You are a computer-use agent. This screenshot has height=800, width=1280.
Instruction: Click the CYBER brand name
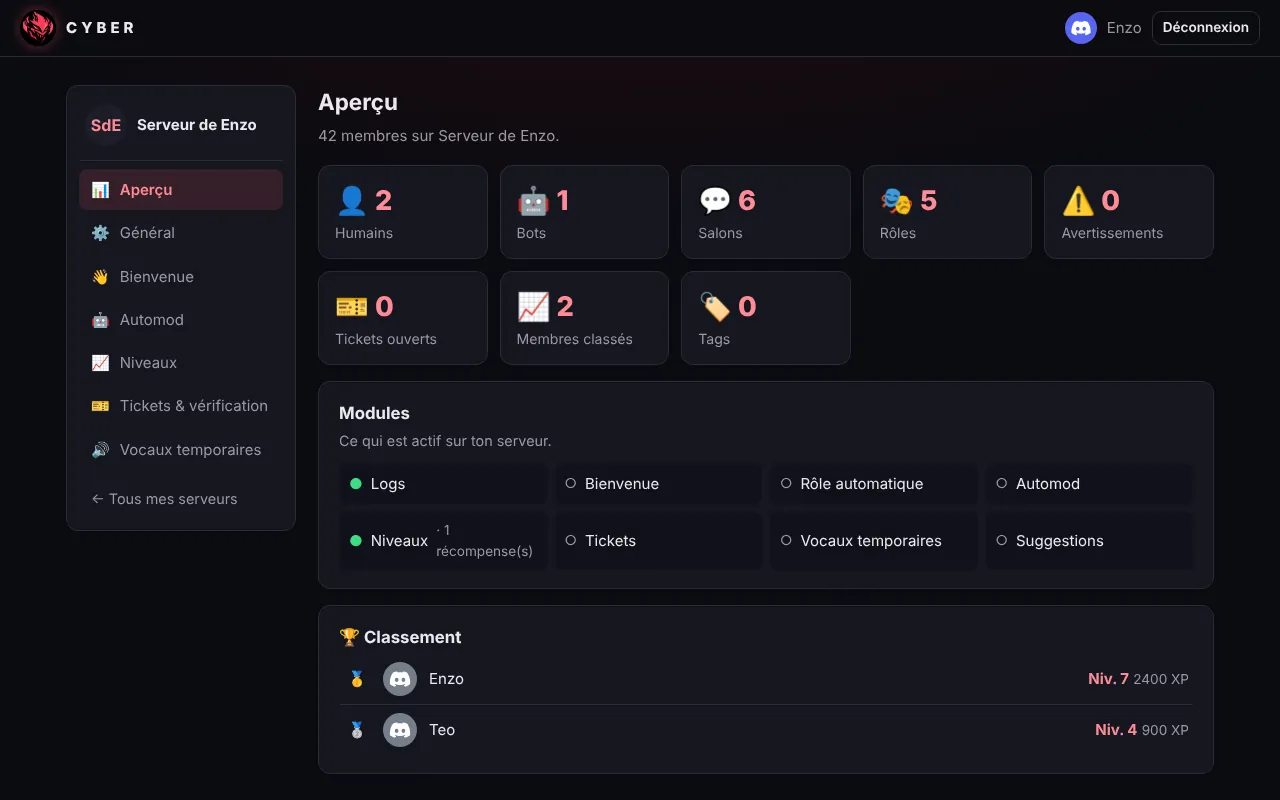(100, 28)
